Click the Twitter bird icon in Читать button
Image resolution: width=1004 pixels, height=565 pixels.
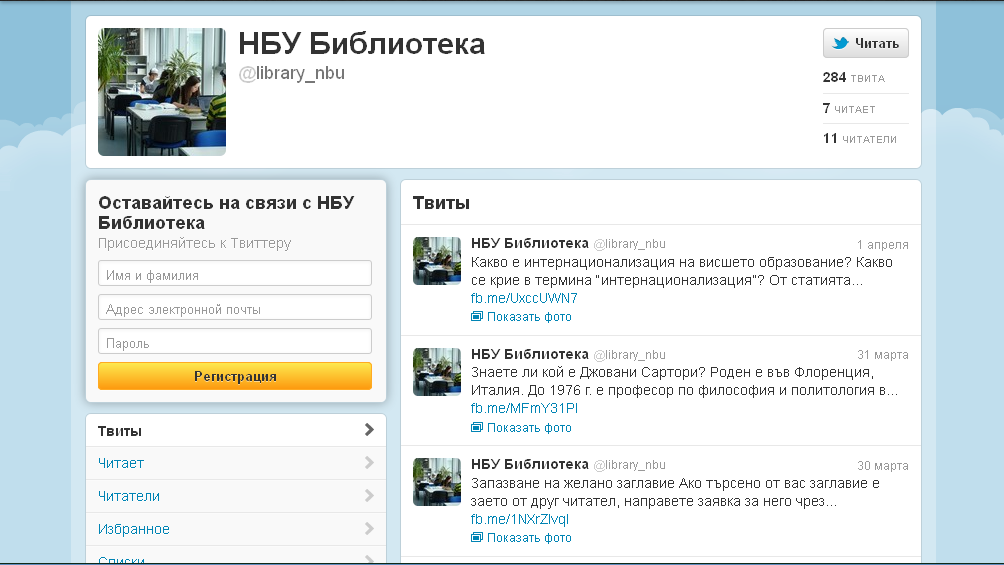click(840, 43)
